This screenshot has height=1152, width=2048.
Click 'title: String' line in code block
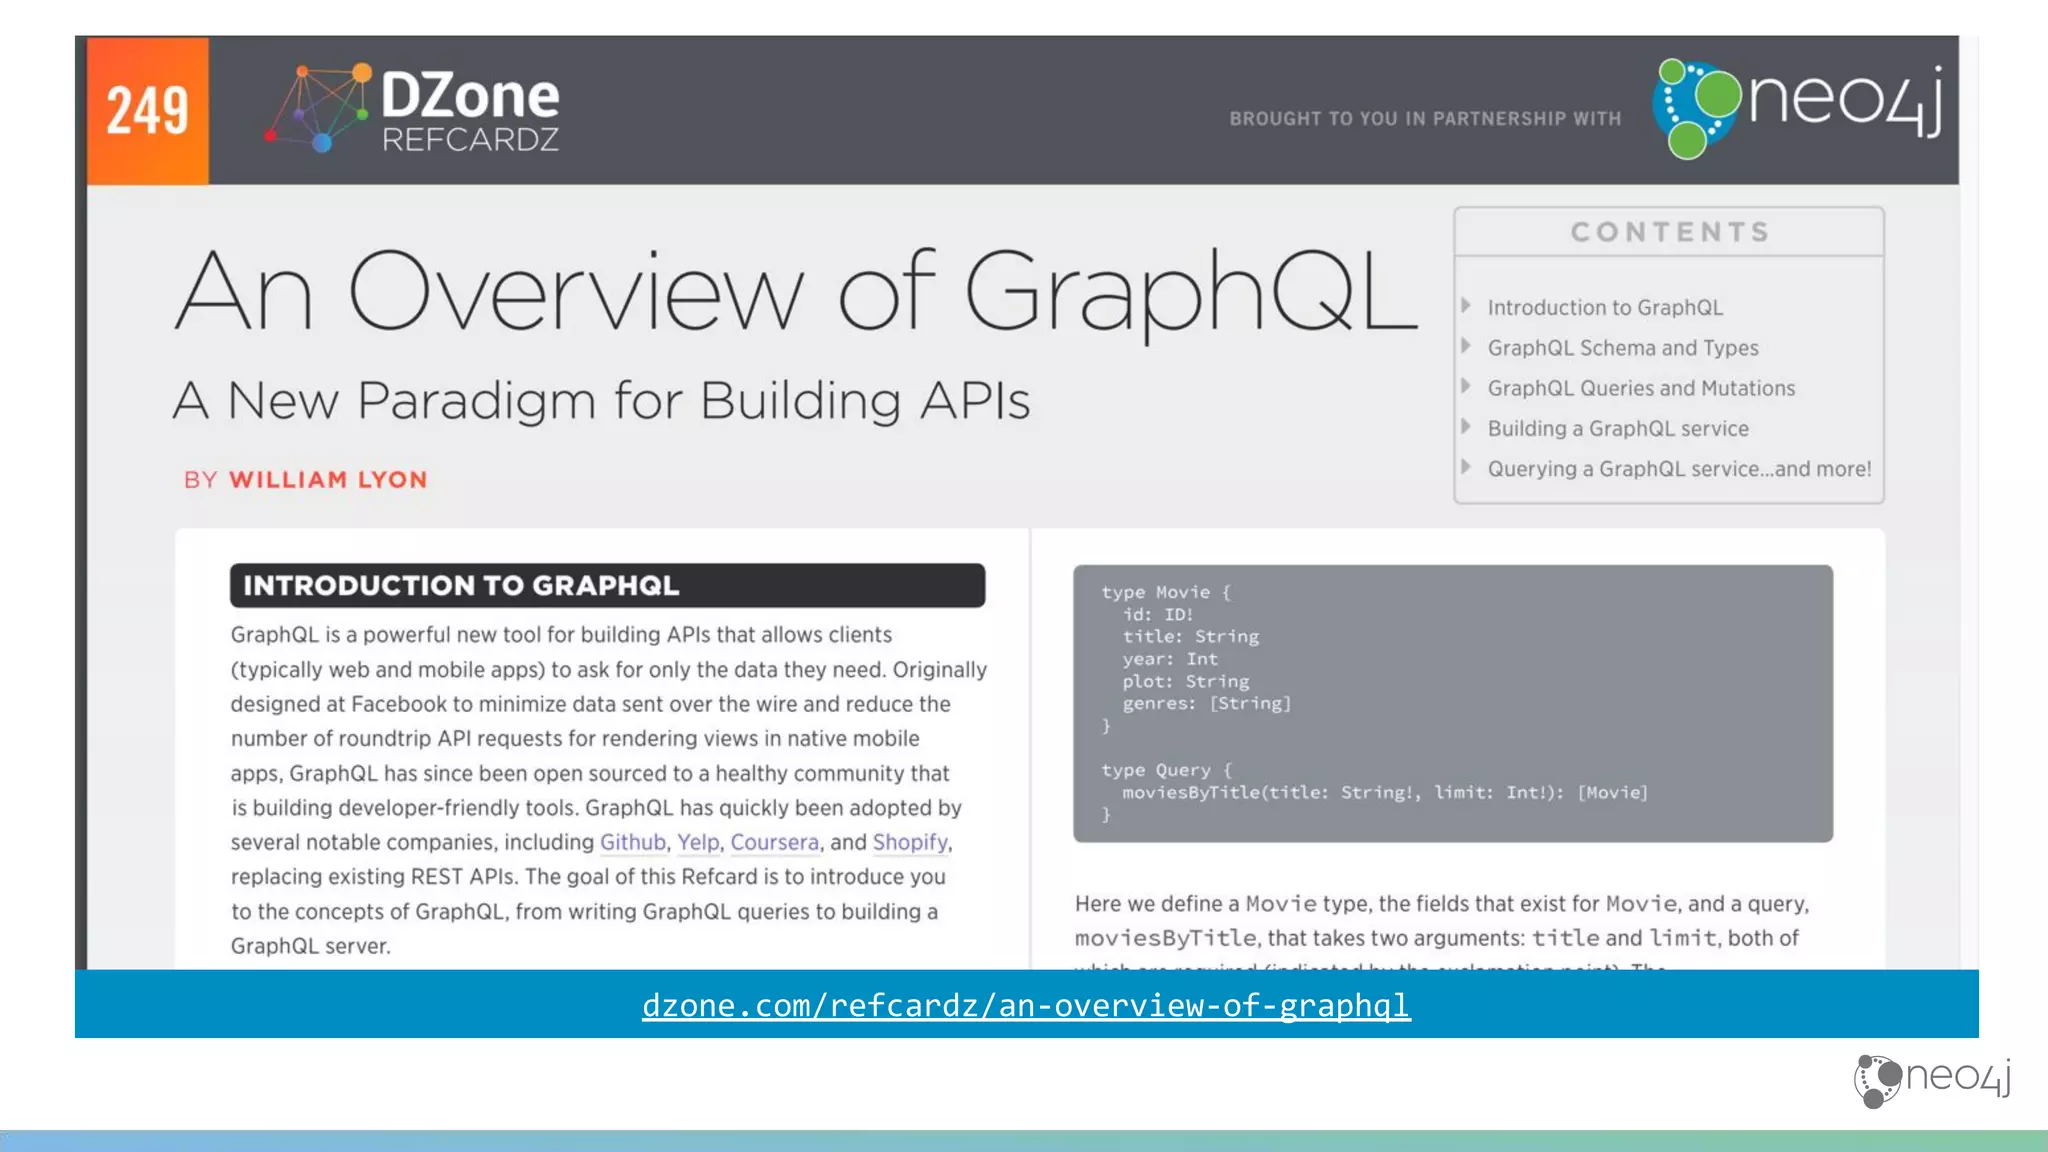point(1191,637)
